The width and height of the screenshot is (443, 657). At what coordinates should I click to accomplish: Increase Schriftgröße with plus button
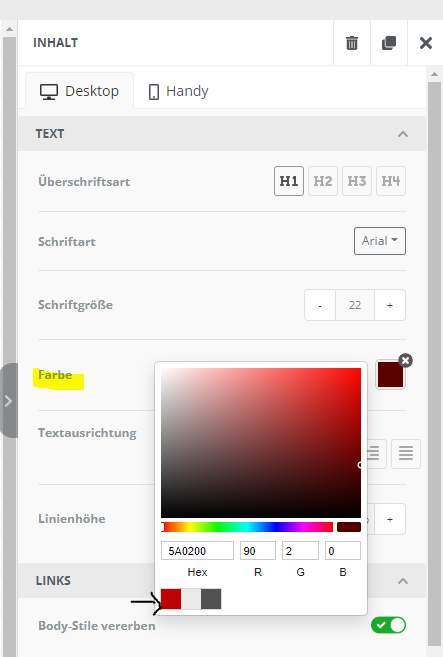(x=390, y=305)
